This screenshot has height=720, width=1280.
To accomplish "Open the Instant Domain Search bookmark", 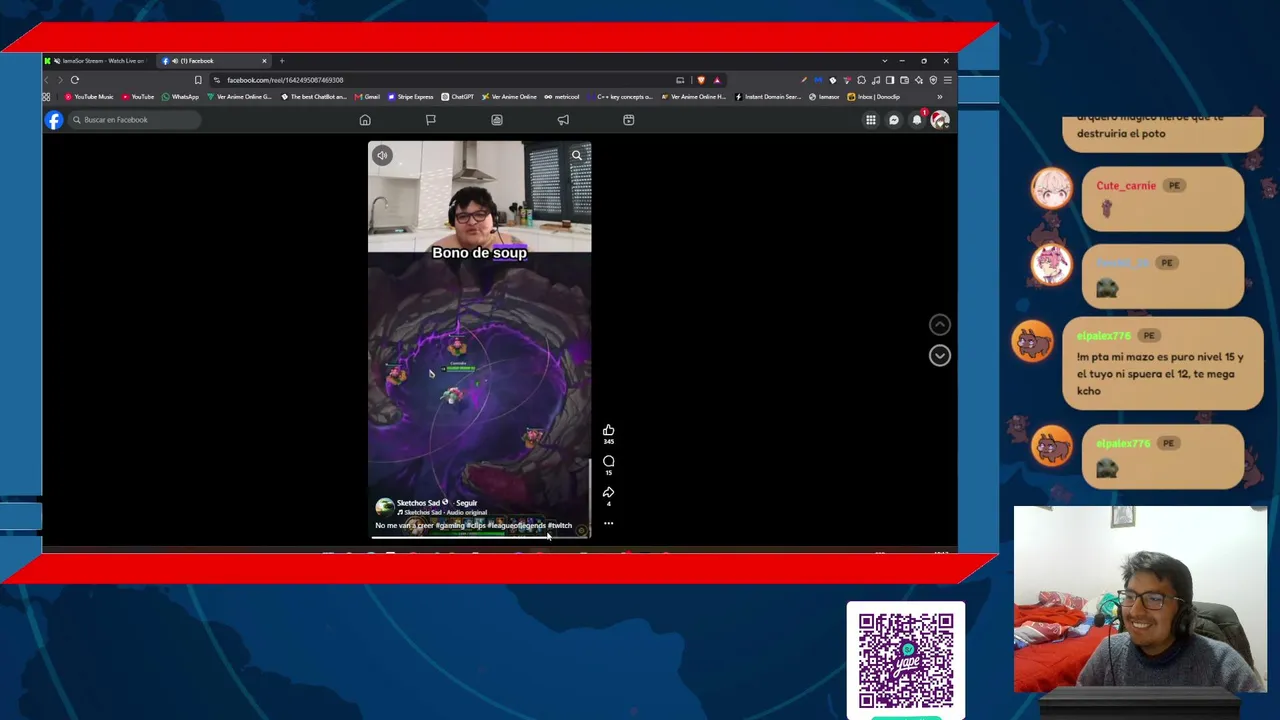I will tap(769, 97).
